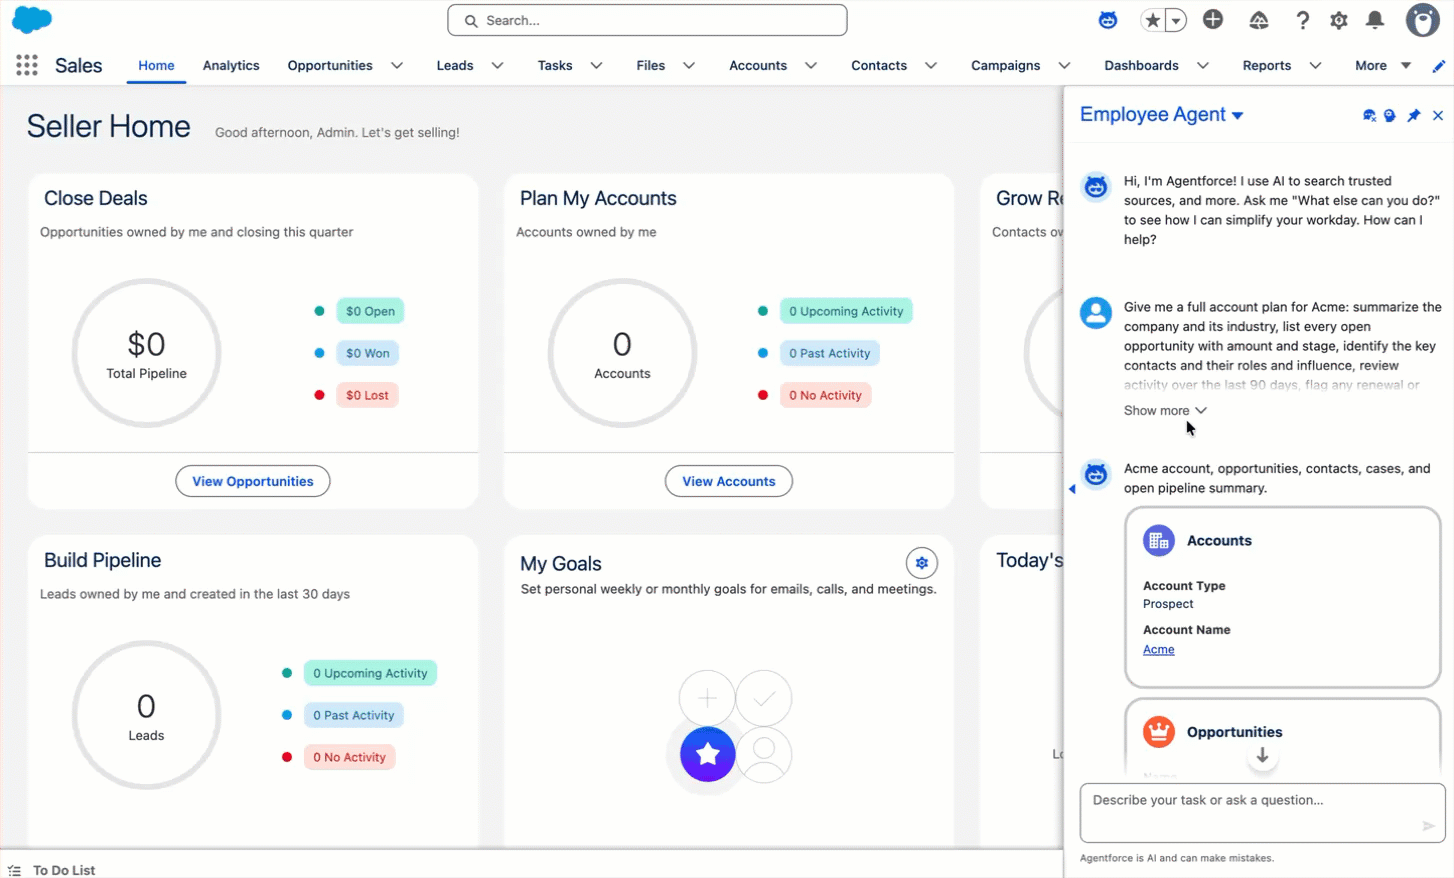This screenshot has width=1454, height=878.
Task: Click 0 Upcoming Activity under Build Pipeline
Action: click(370, 673)
